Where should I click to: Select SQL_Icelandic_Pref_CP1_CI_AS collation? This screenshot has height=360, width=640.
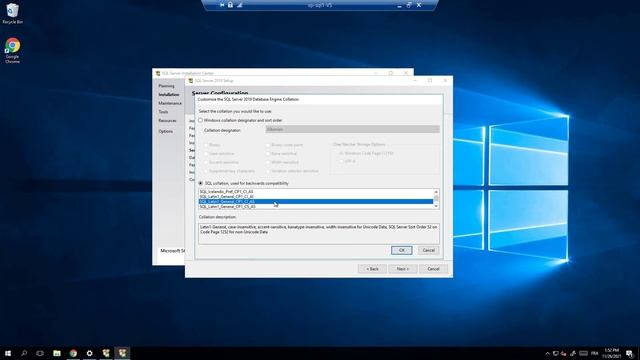point(316,191)
